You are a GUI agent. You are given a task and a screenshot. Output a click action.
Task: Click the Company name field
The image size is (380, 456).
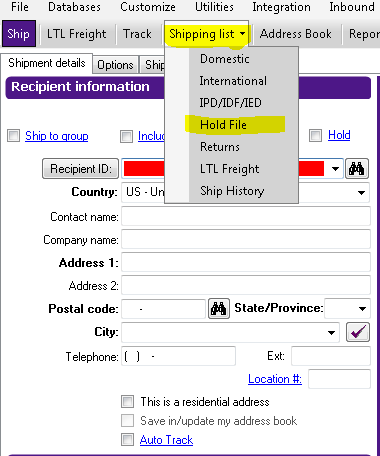point(246,239)
